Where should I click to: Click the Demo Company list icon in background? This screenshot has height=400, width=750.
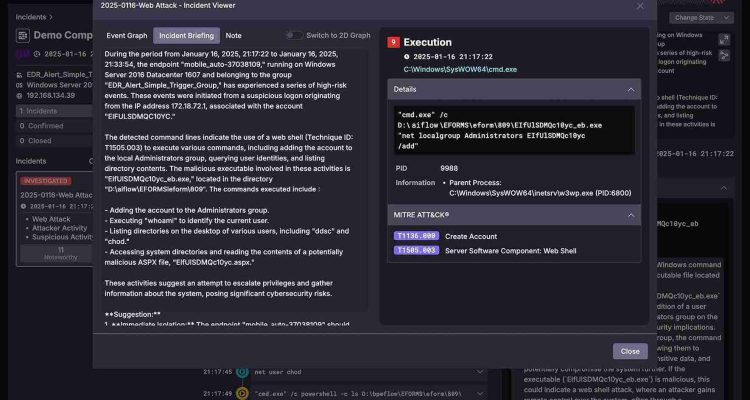pyautogui.click(x=22, y=35)
